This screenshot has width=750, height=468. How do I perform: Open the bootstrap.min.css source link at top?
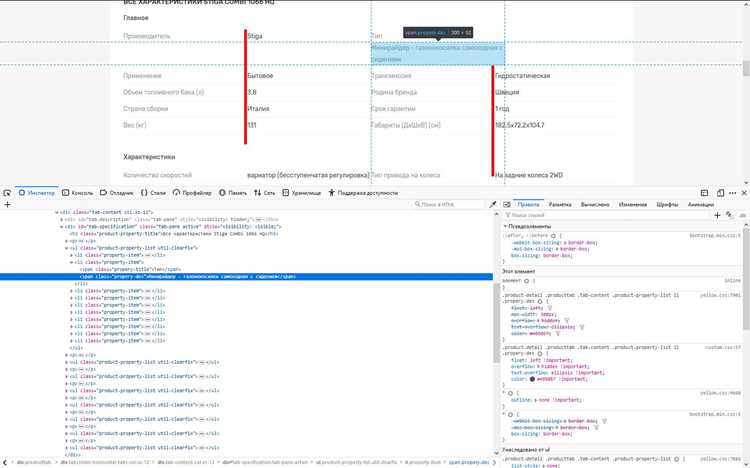coord(715,235)
